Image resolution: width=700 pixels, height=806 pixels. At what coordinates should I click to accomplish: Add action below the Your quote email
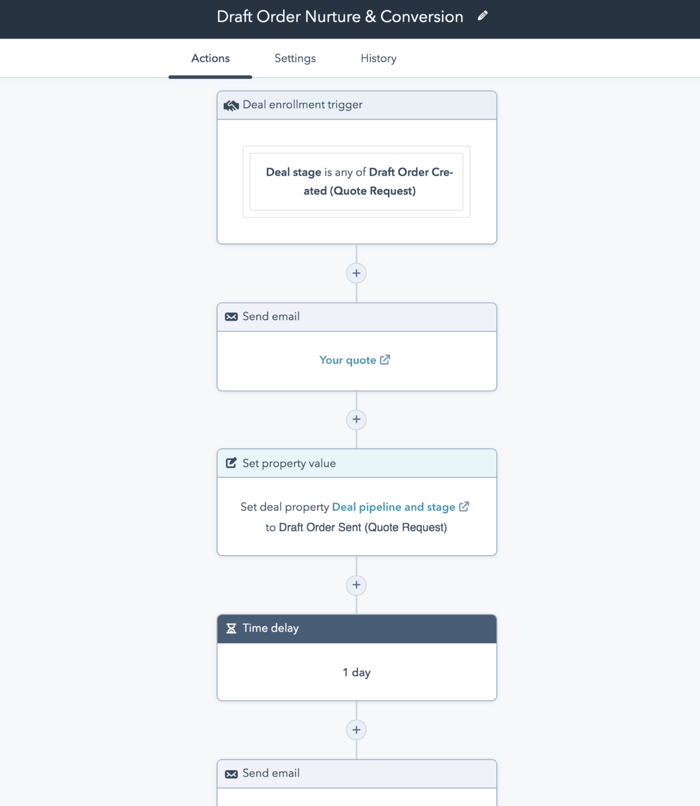[x=356, y=419]
